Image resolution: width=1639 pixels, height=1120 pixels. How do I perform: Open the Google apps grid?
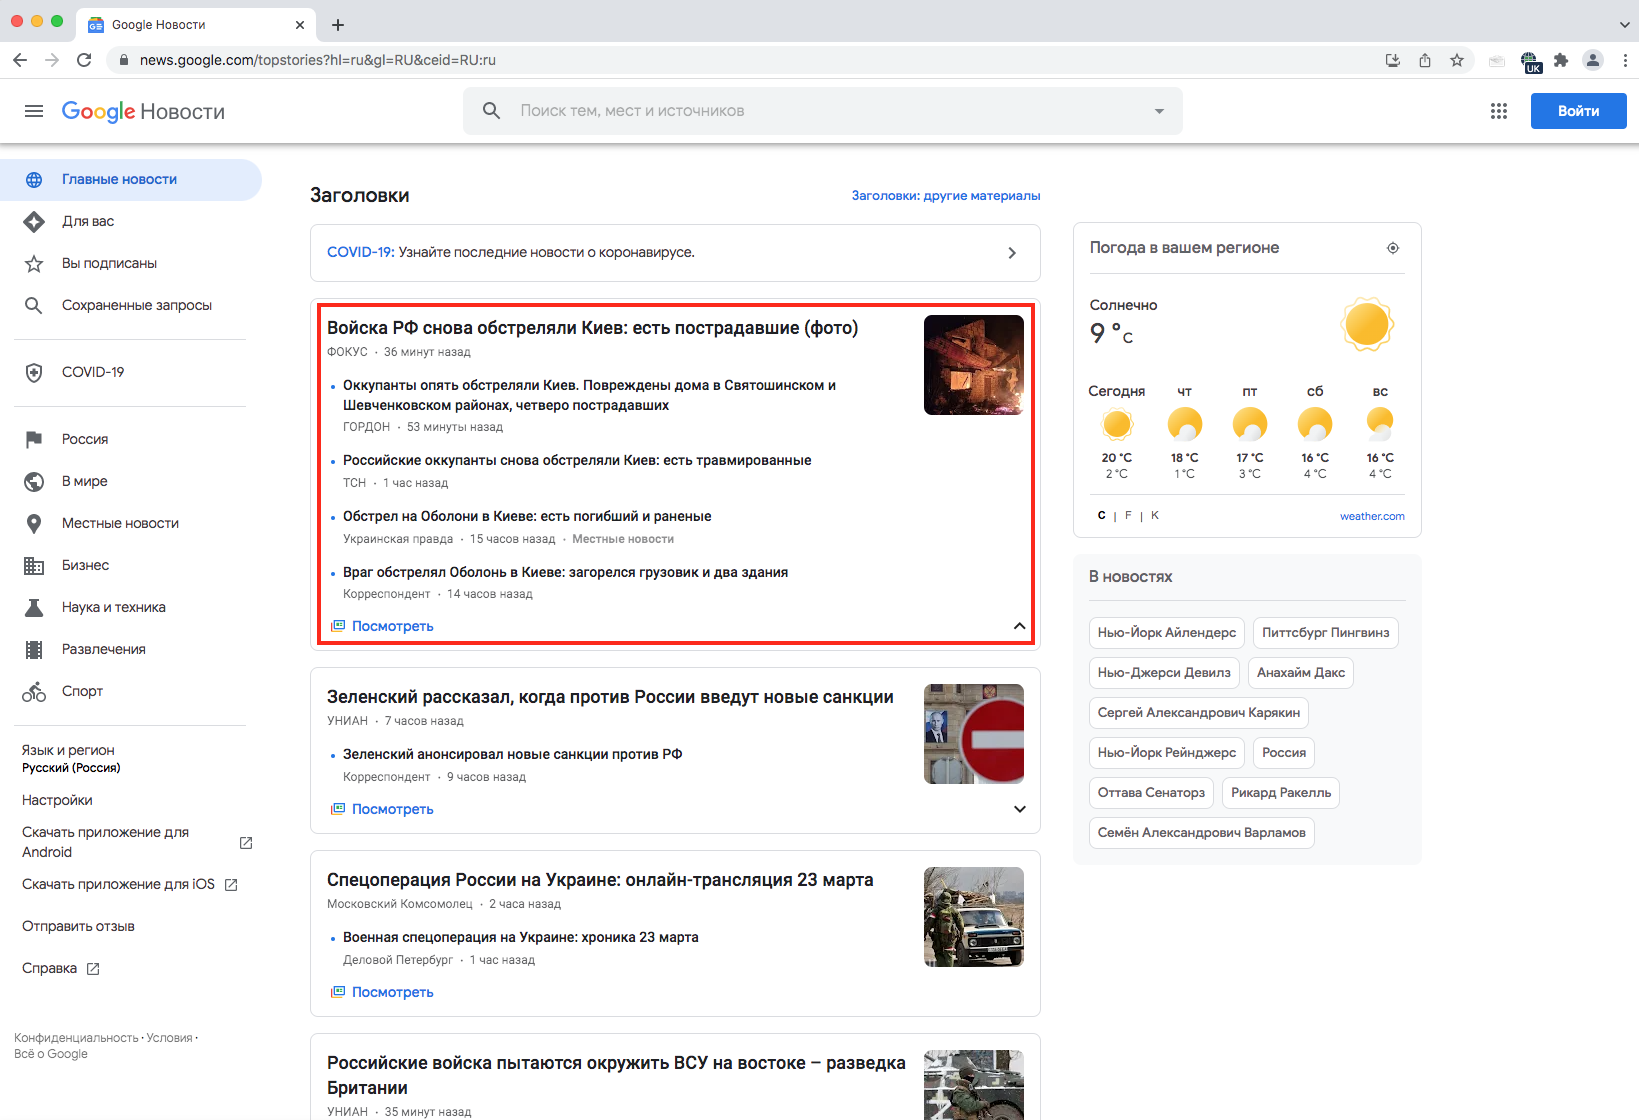click(x=1498, y=111)
